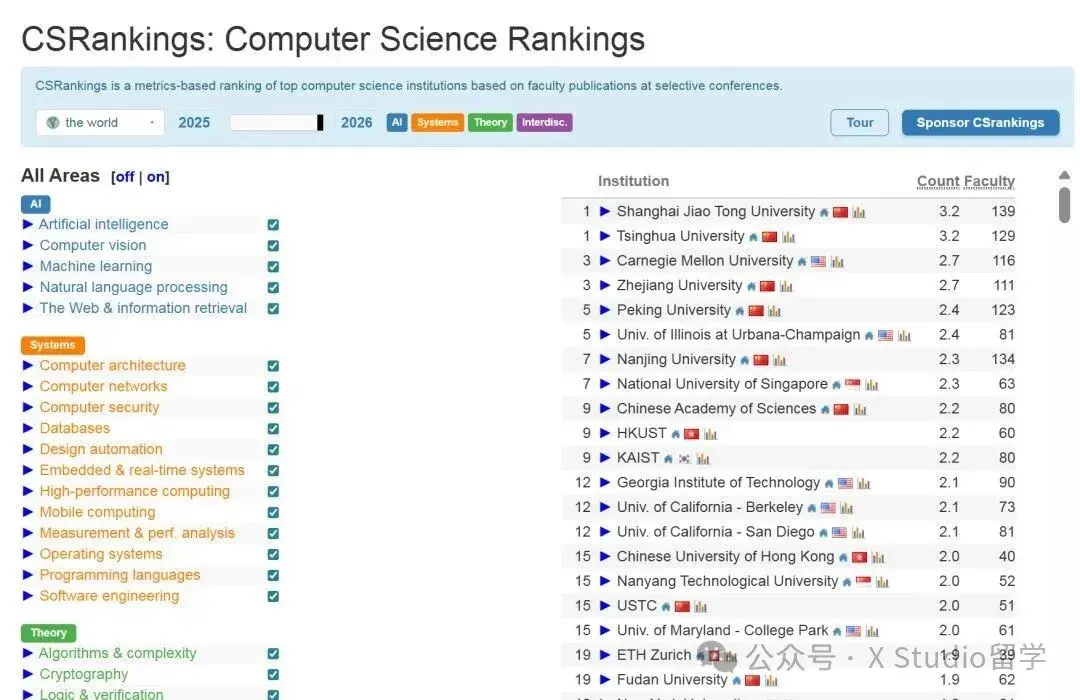The image size is (1080, 700).
Task: Turn all areas off
Action: click(124, 177)
